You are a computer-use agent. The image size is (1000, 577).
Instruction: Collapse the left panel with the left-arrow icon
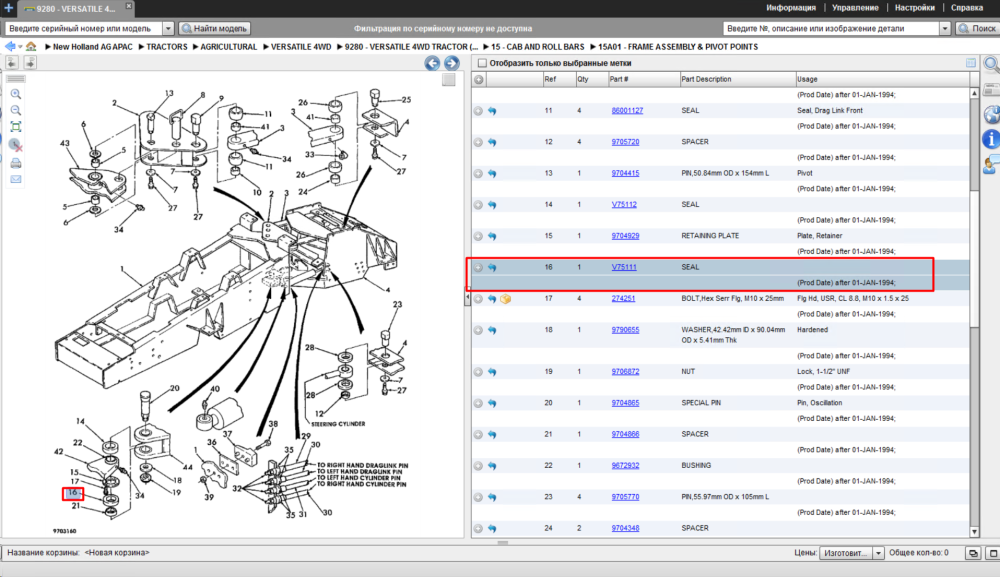click(12, 62)
